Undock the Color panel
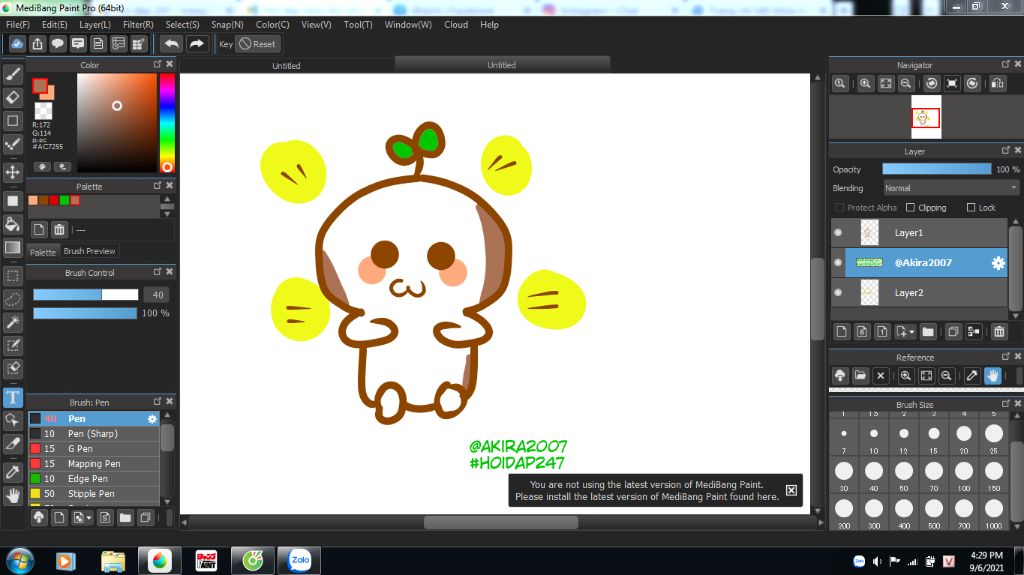The width and height of the screenshot is (1024, 575). pos(157,64)
